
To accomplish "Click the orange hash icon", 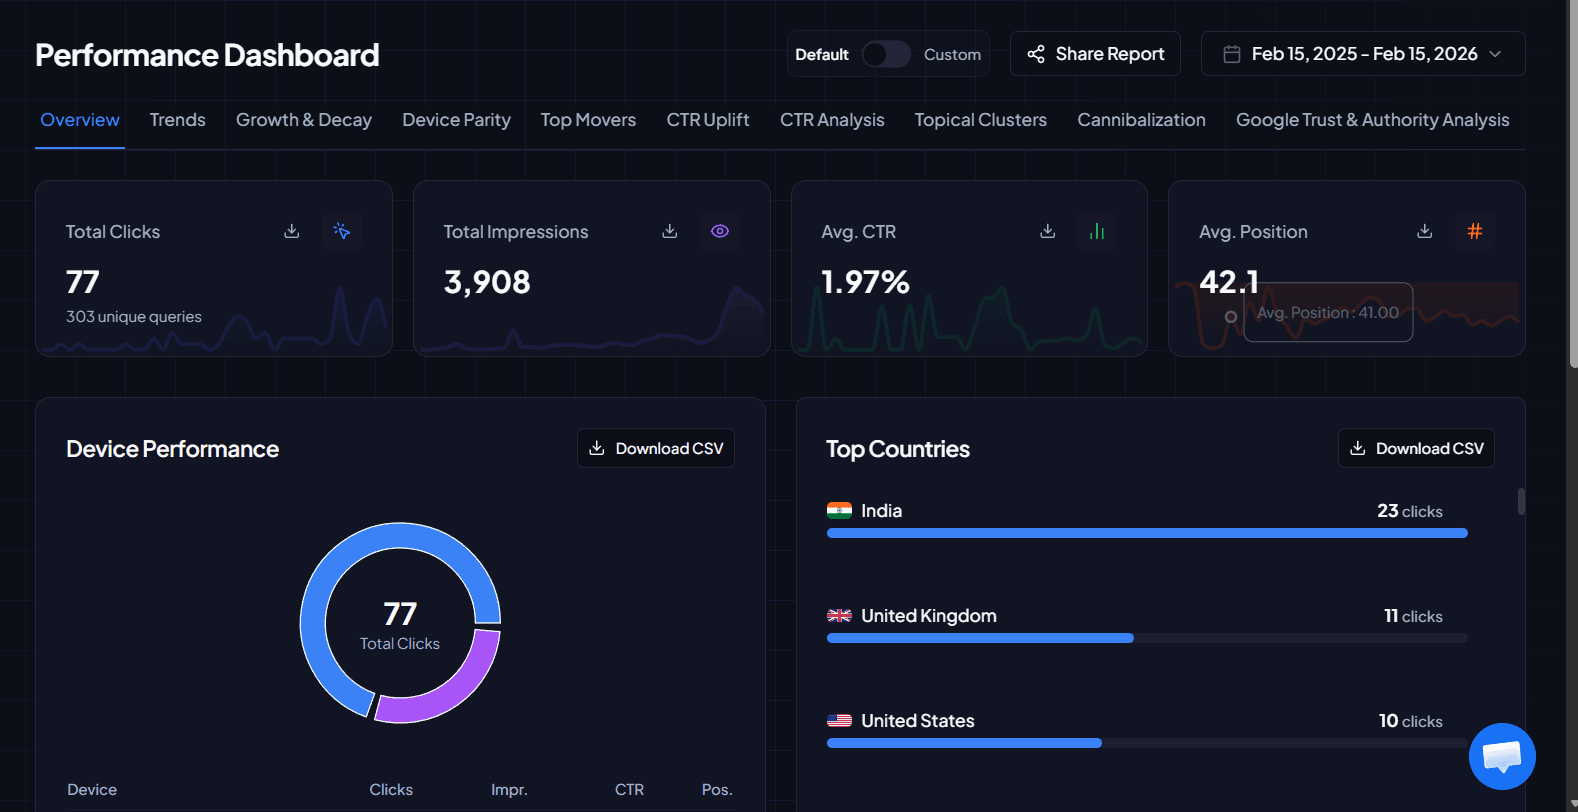I will coord(1475,231).
